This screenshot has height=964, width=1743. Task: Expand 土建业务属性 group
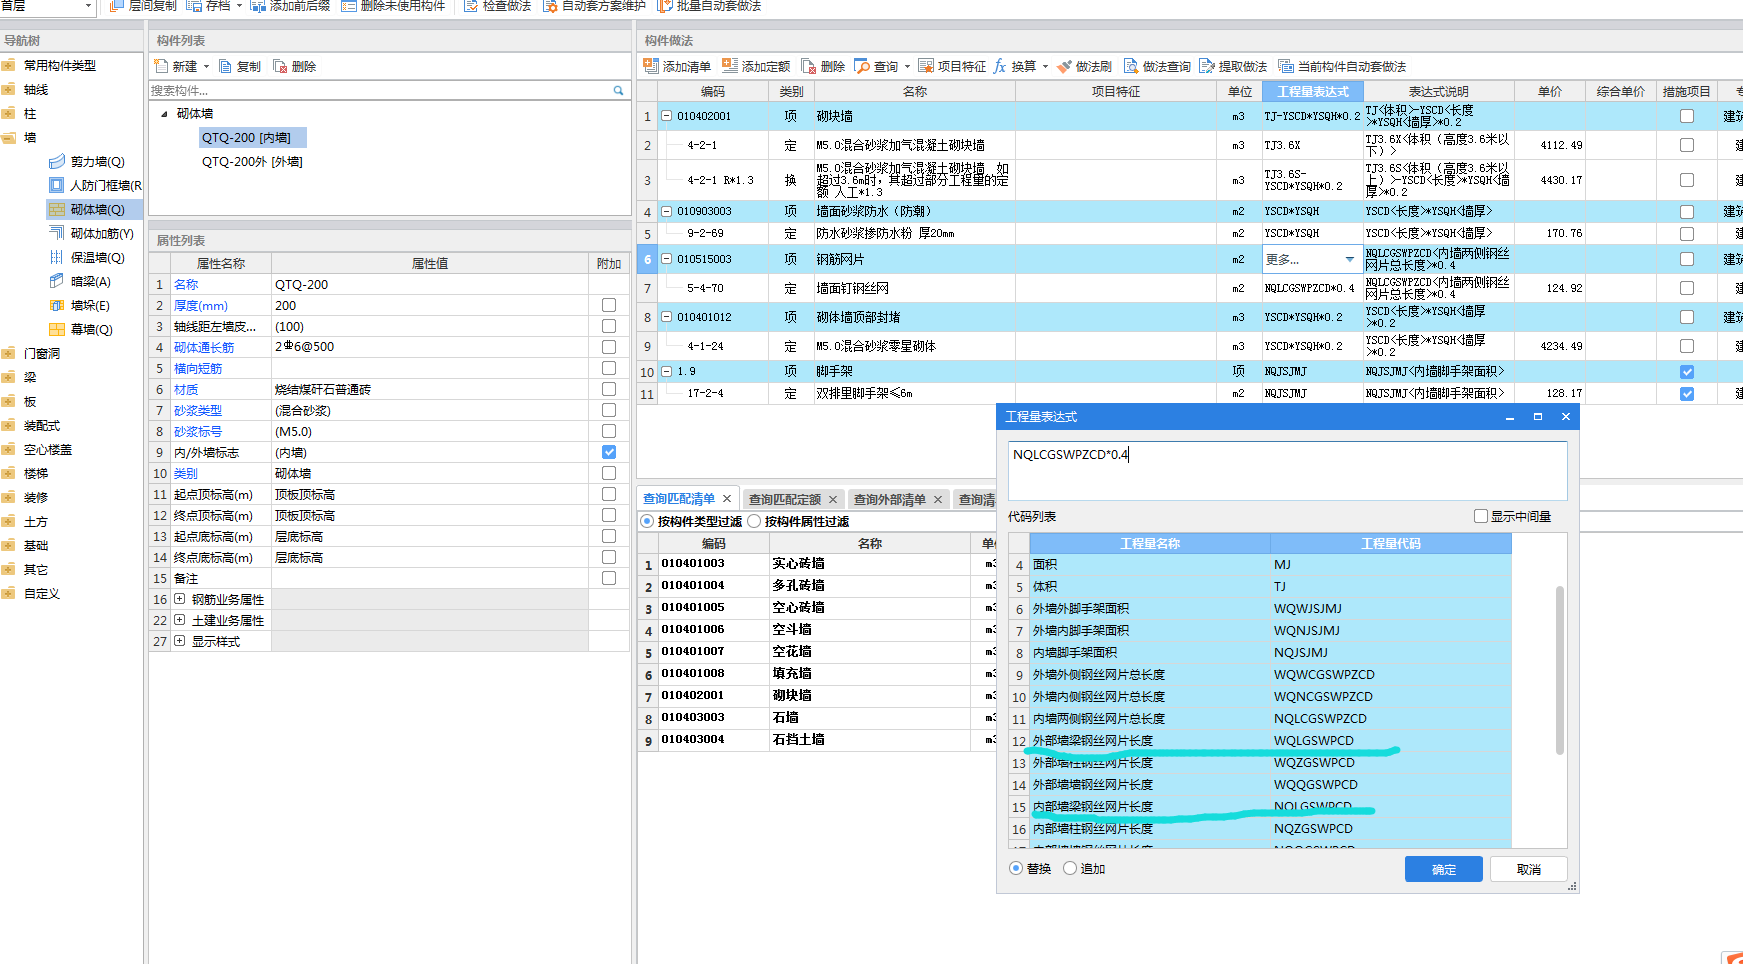pyautogui.click(x=179, y=620)
